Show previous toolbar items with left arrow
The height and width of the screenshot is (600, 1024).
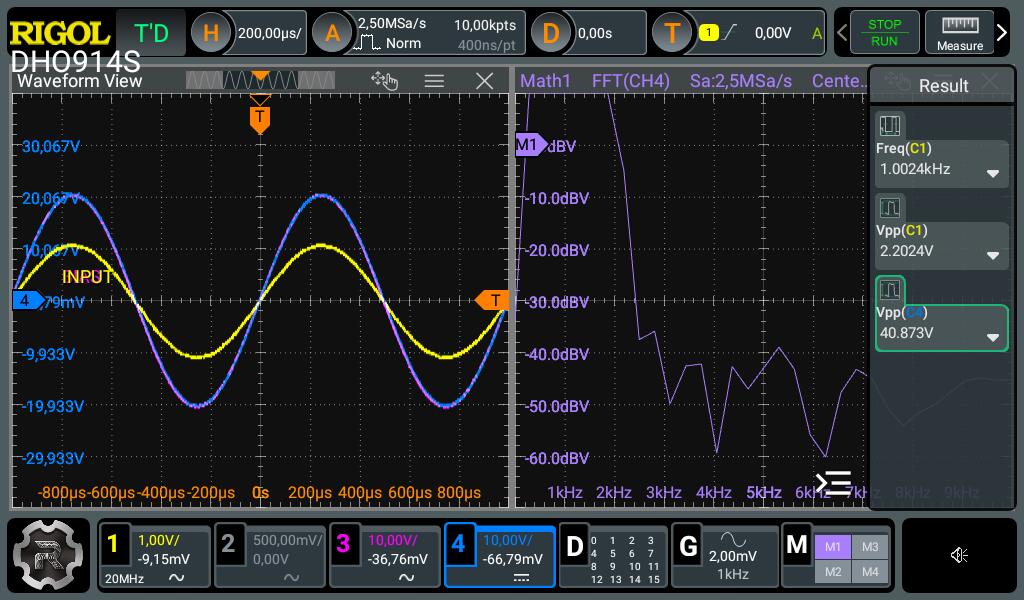click(x=842, y=32)
